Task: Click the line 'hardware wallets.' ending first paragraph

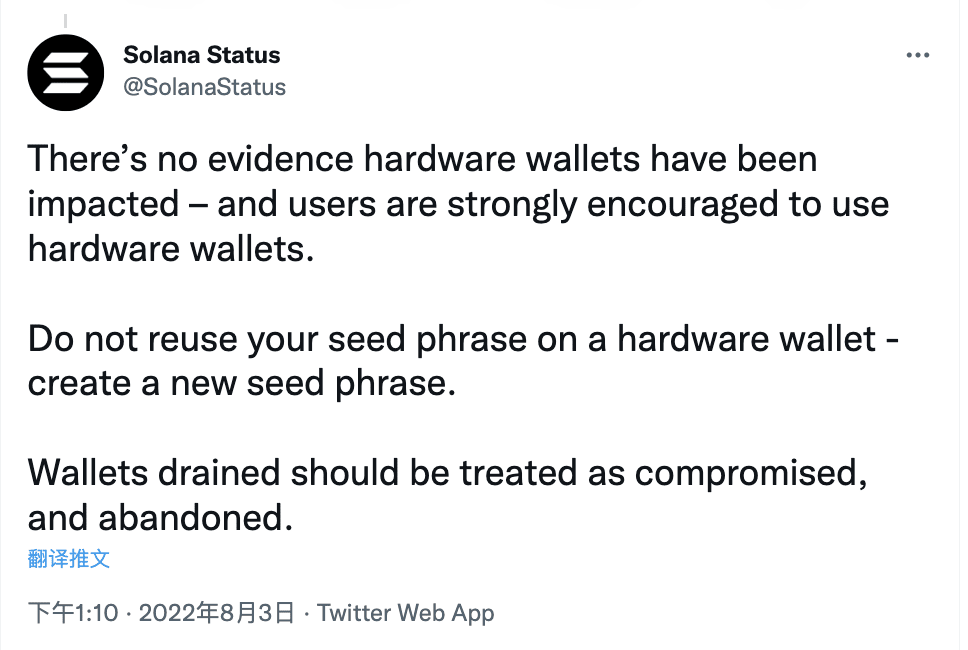Action: point(171,249)
